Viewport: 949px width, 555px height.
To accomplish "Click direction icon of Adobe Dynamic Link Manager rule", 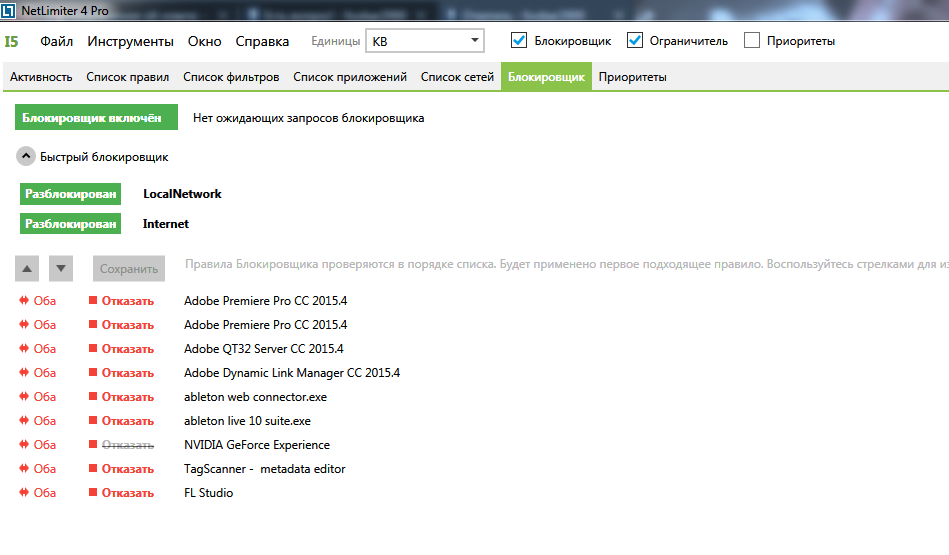I will point(24,372).
